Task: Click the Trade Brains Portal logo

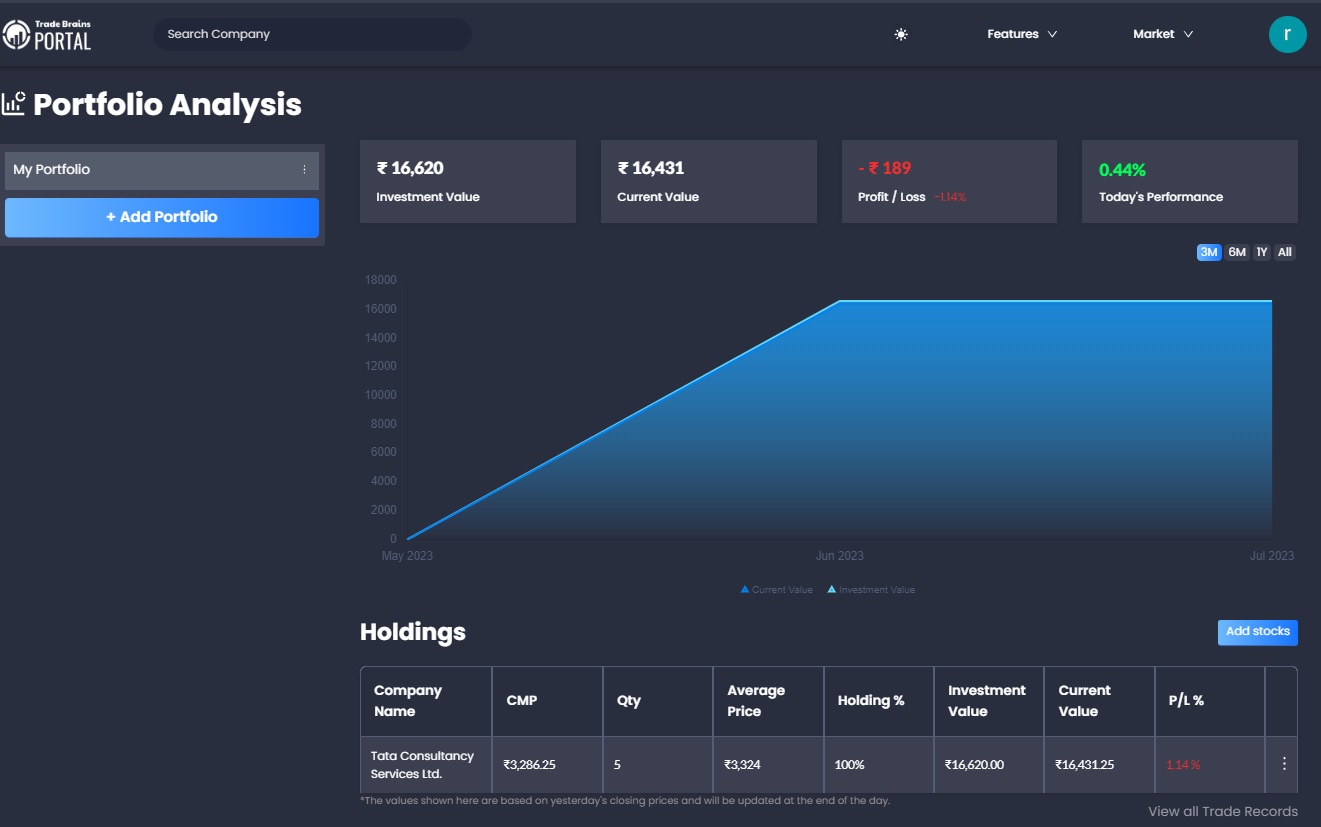Action: click(x=48, y=33)
